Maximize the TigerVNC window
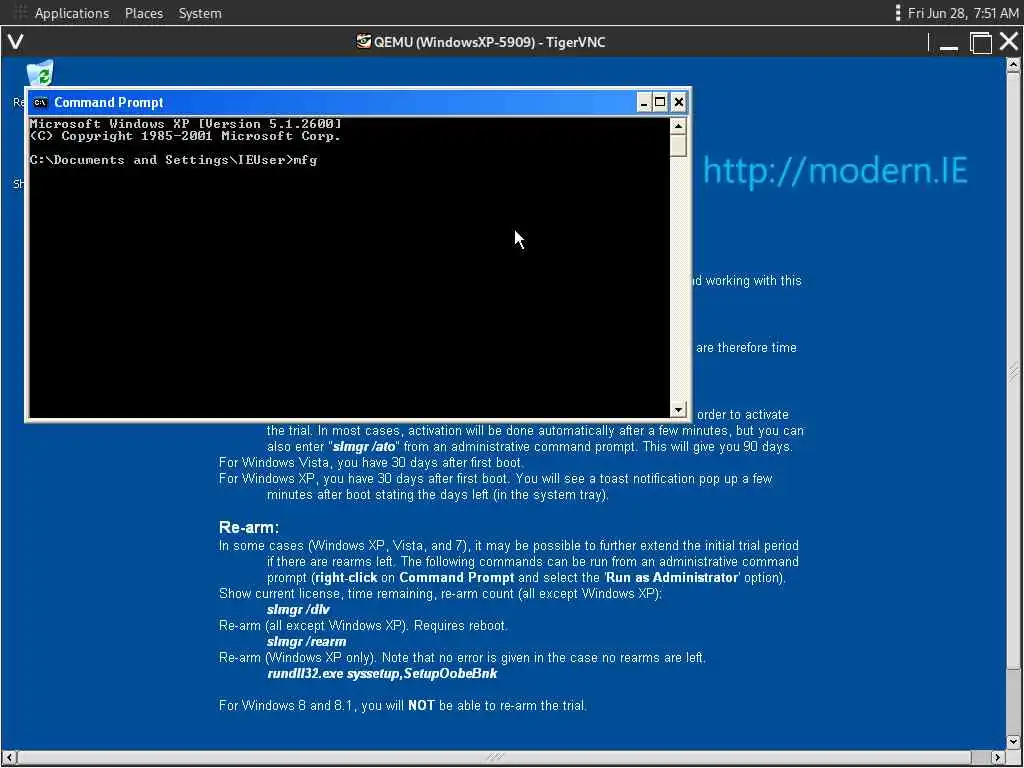This screenshot has width=1024, height=768. point(980,43)
